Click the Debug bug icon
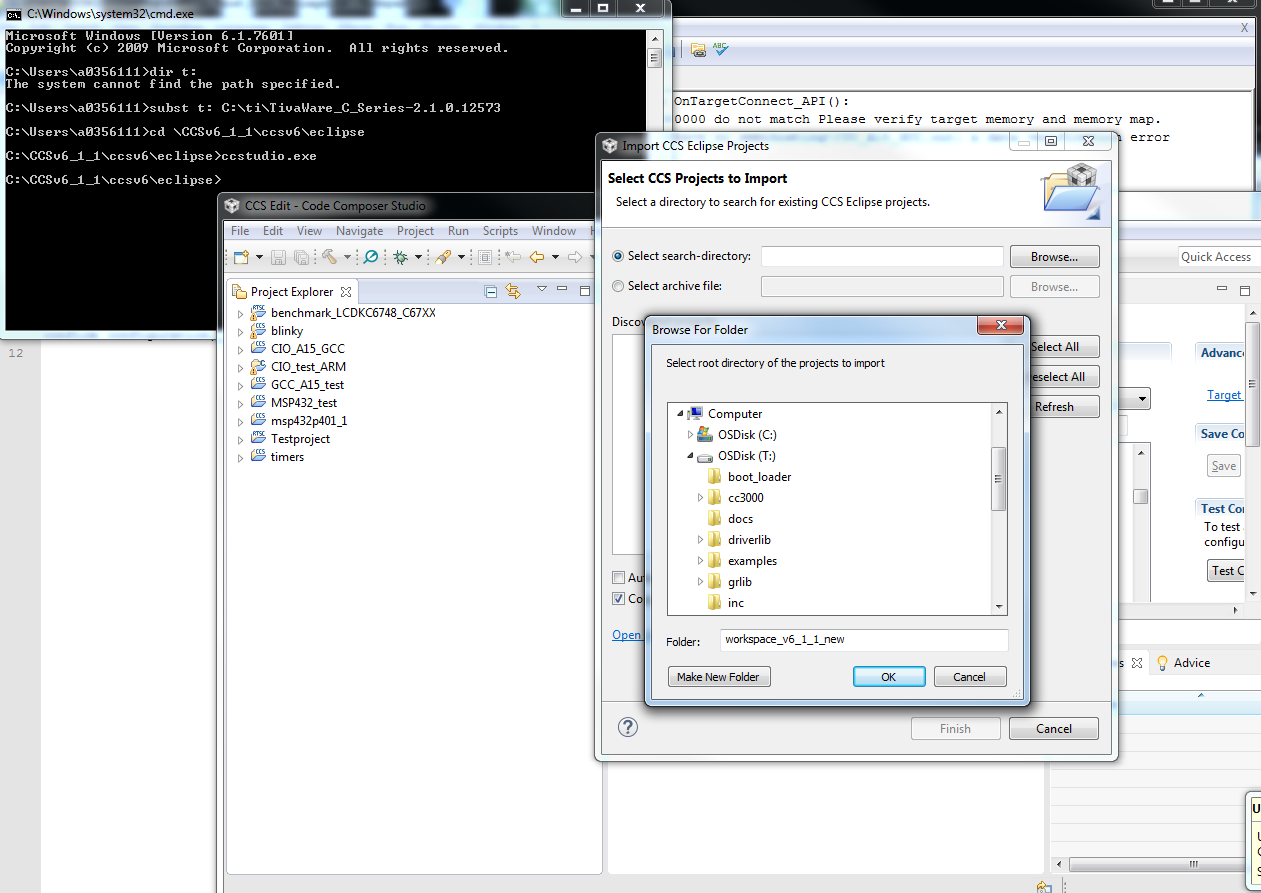1261x893 pixels. tap(400, 257)
